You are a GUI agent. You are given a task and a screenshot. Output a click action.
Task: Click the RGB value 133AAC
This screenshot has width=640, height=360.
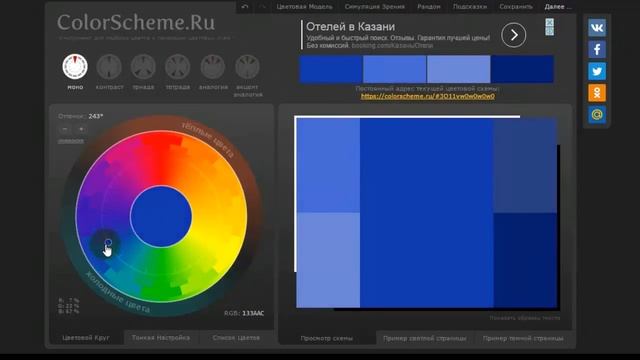pos(253,313)
